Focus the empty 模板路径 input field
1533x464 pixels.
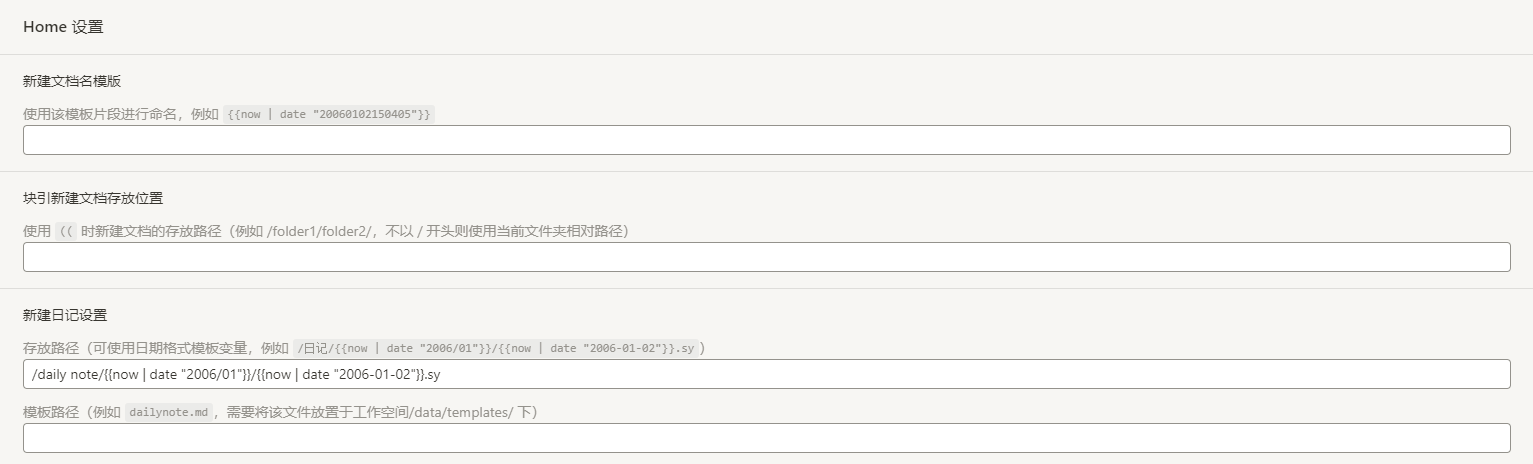pyautogui.click(x=766, y=438)
